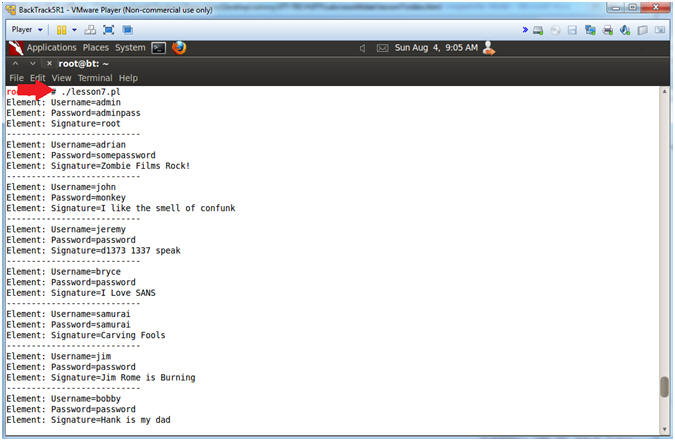Click the line Signature=root
Viewport: 675px width, 441px height.
pyautogui.click(x=64, y=124)
